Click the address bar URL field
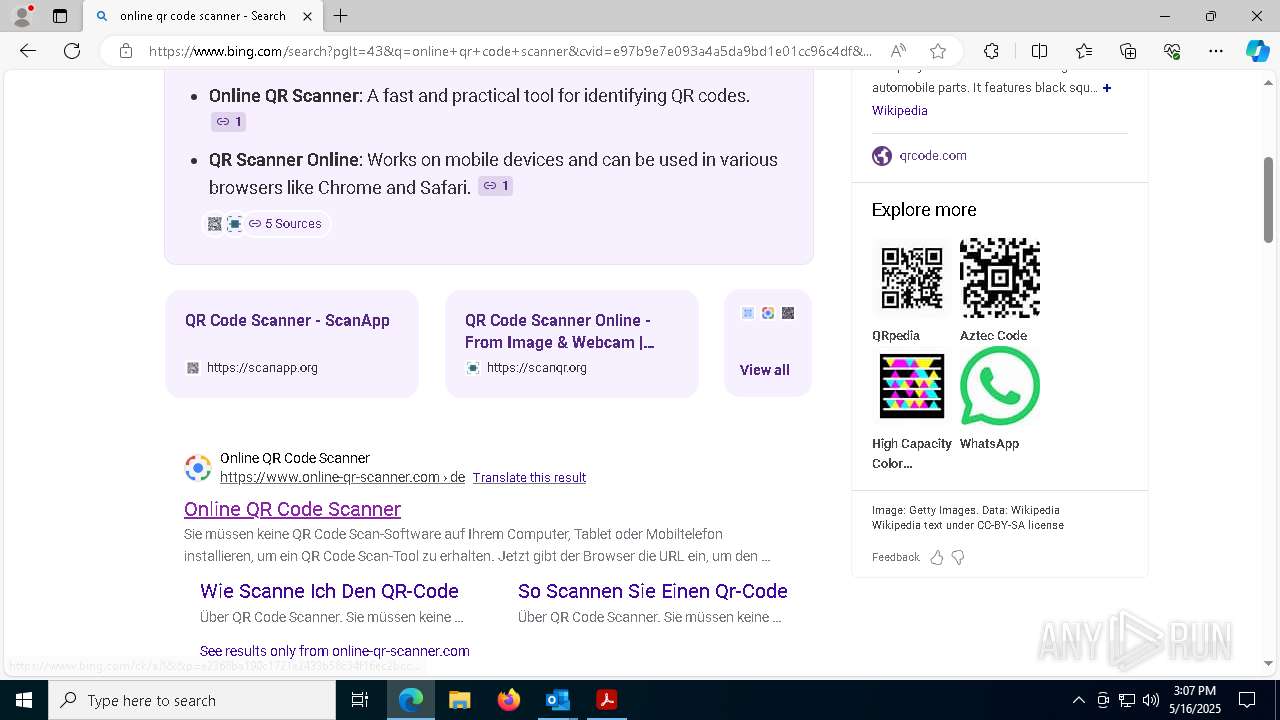This screenshot has width=1280, height=720. [x=510, y=51]
